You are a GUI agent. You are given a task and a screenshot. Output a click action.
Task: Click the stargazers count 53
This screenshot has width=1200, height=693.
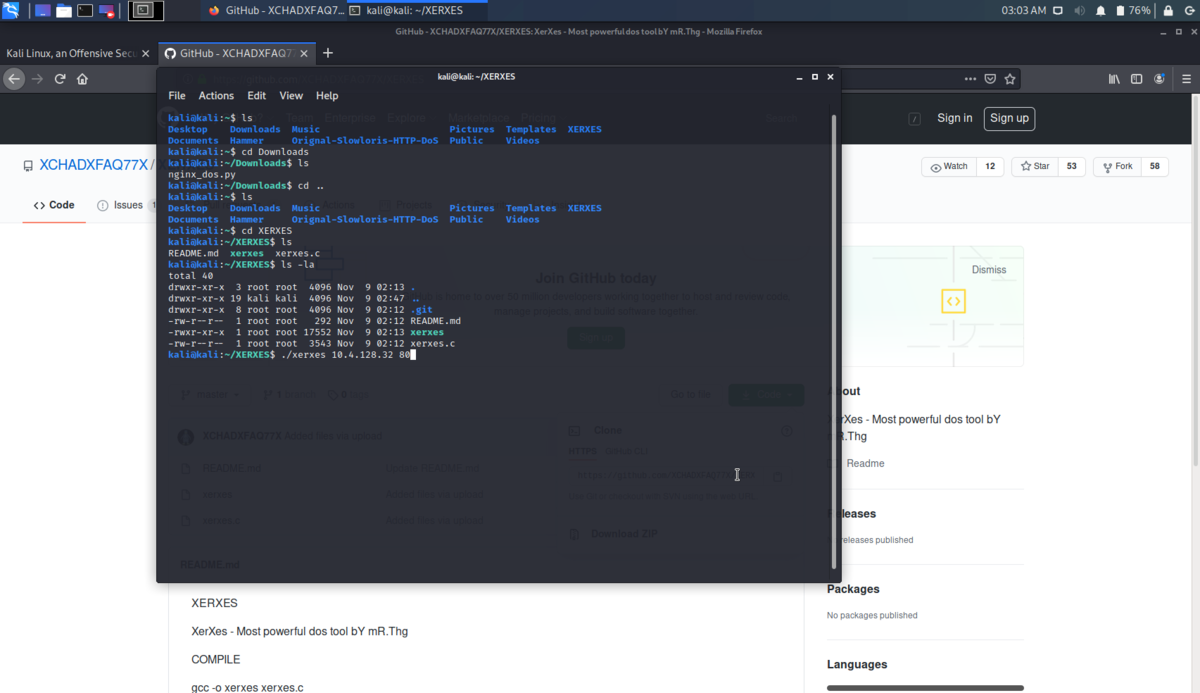tap(1072, 166)
